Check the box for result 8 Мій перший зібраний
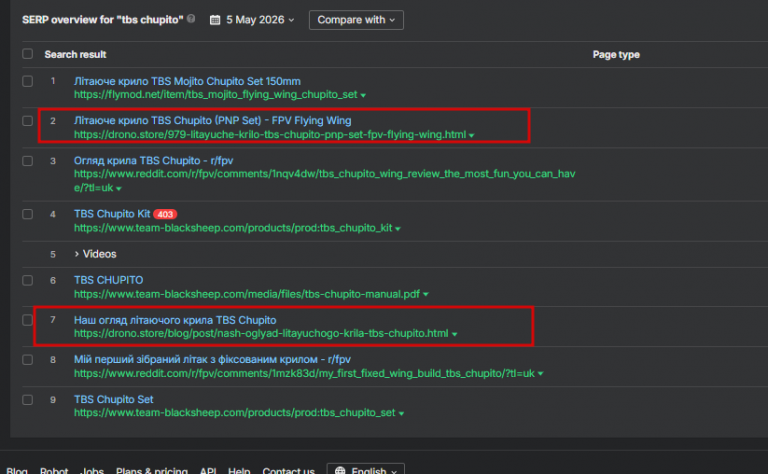768x474 pixels. pyautogui.click(x=27, y=360)
